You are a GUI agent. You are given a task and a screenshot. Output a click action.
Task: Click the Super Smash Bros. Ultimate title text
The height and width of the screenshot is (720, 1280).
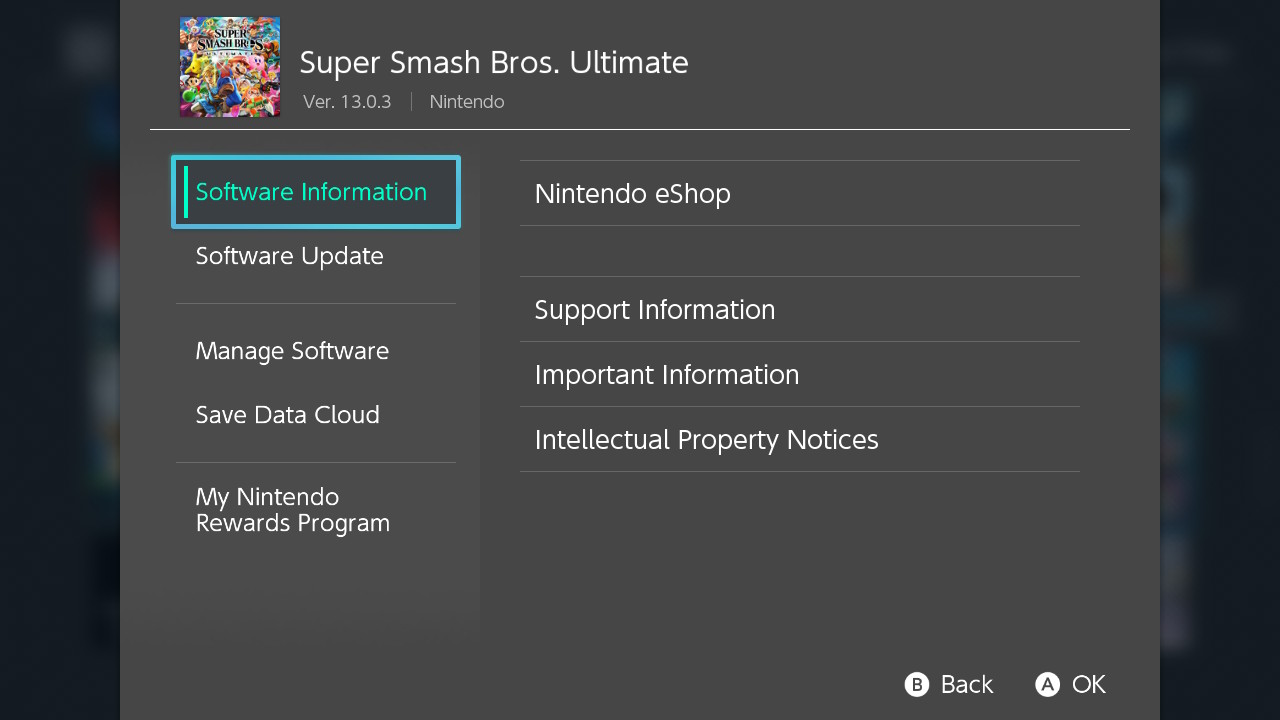pyautogui.click(x=494, y=62)
